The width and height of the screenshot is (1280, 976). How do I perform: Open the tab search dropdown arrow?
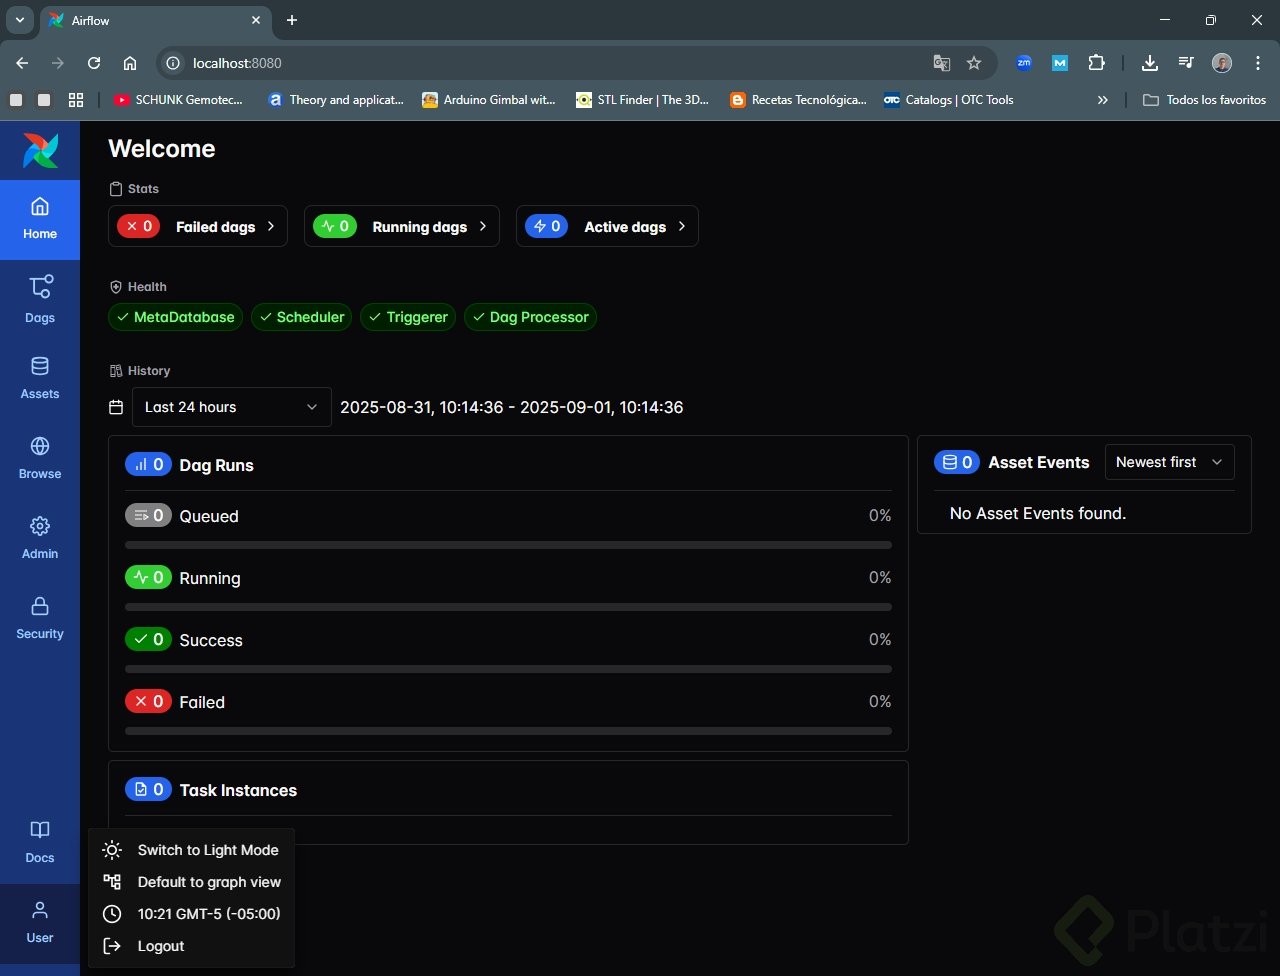coord(19,20)
